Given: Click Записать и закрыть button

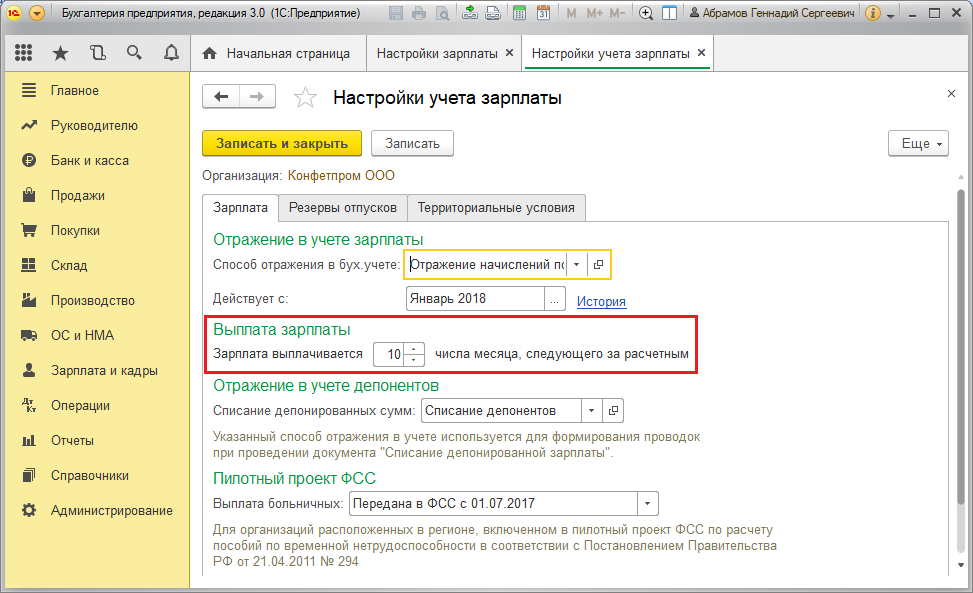Looking at the screenshot, I should pos(282,143).
